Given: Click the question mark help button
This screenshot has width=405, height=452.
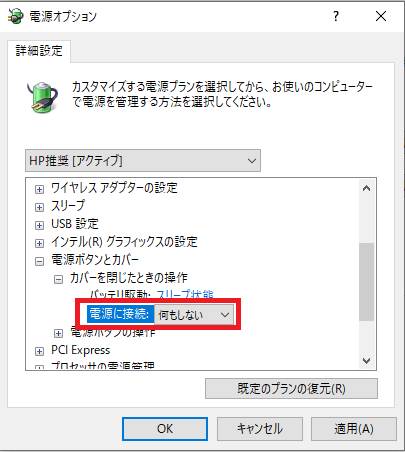Looking at the screenshot, I should coord(336,16).
